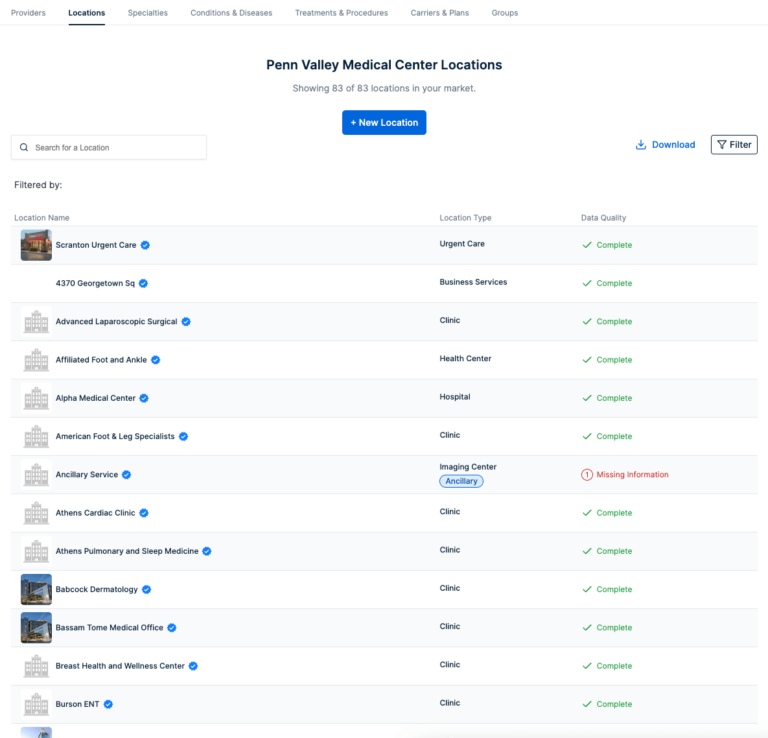Click the green checkmark for 4370 Georgetown Sq
Screen dimensions: 768x738
[587, 284]
